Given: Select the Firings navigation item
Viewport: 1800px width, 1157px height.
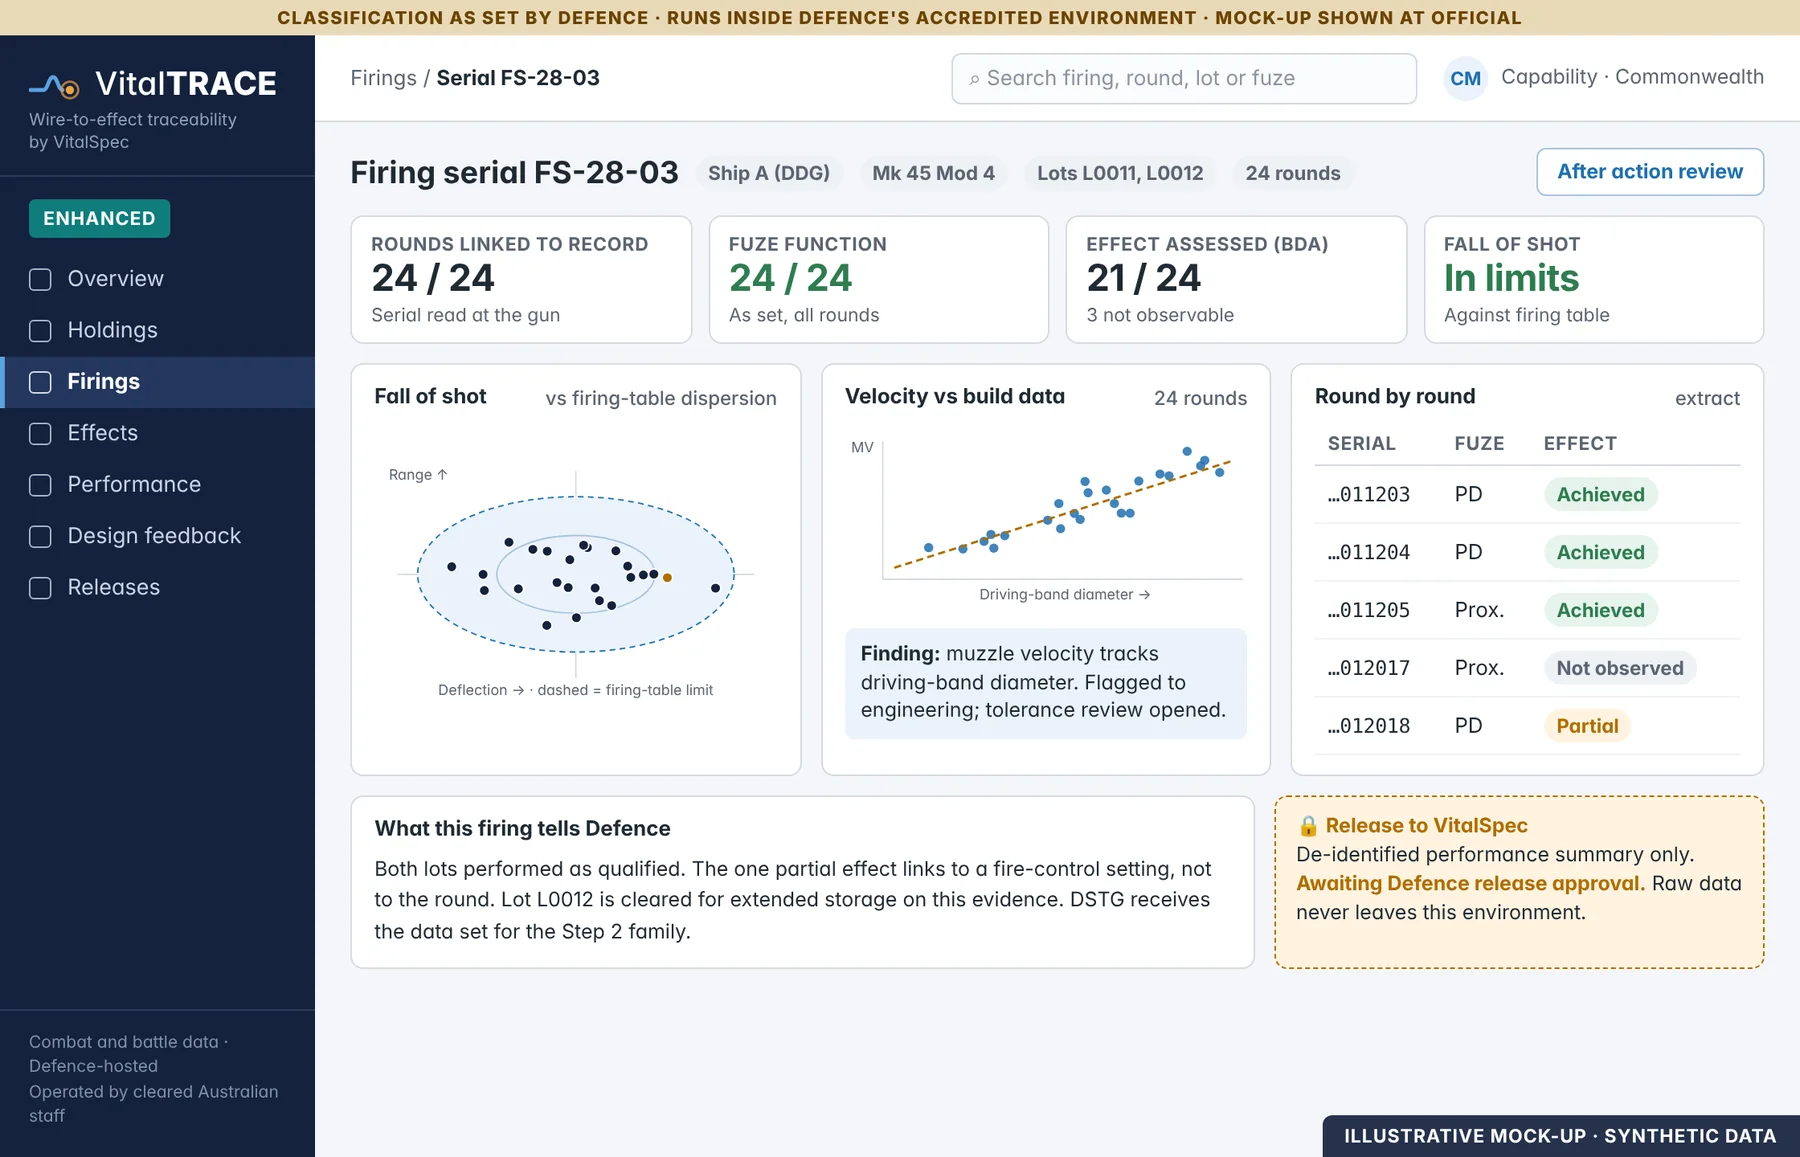Looking at the screenshot, I should tap(158, 382).
